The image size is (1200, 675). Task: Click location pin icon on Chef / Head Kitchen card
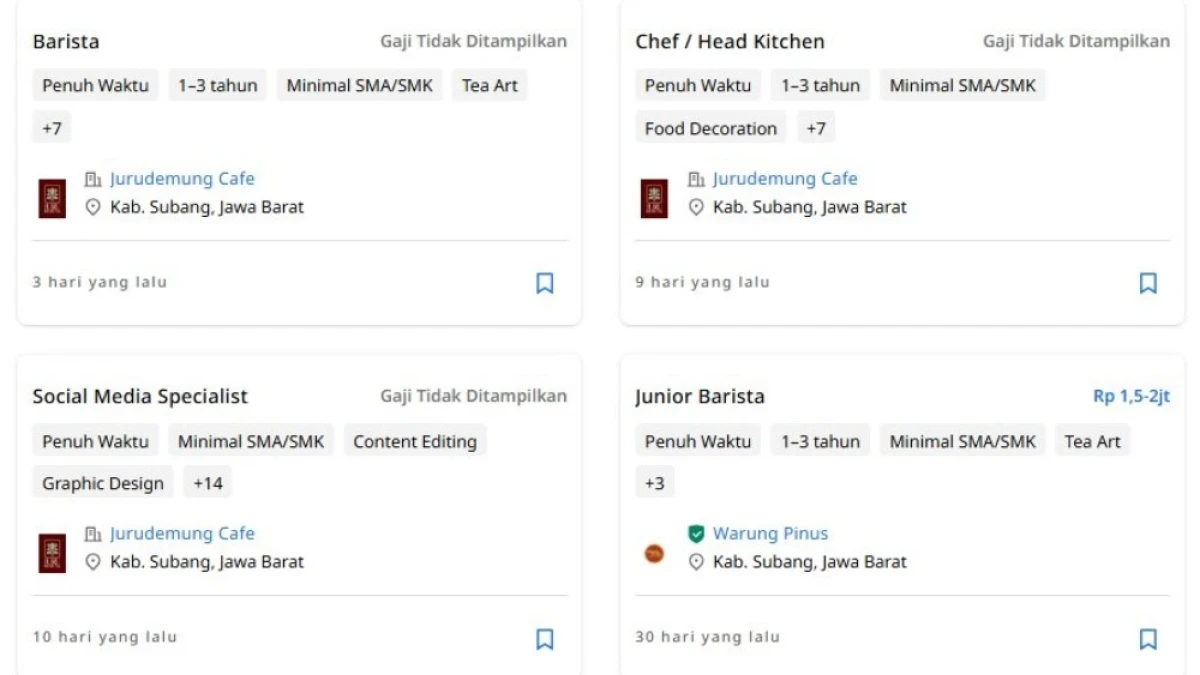click(696, 207)
